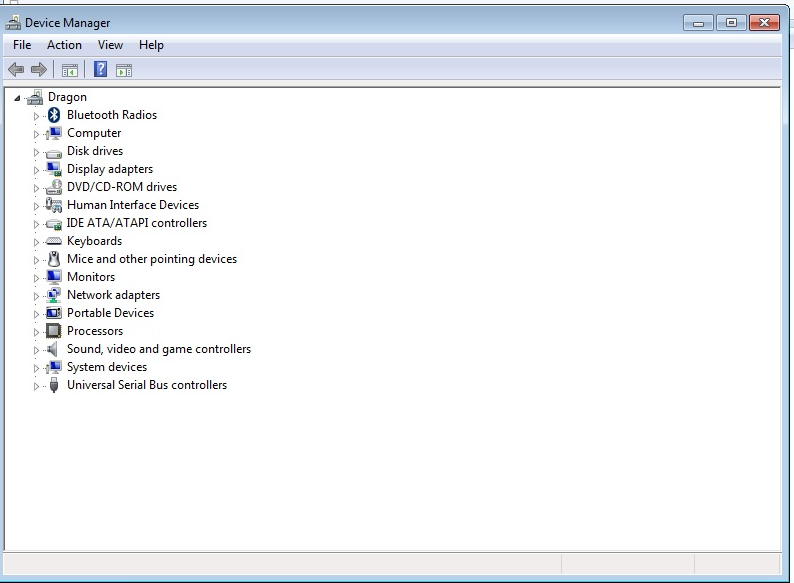Click the Bluetooth Radios icon
The width and height of the screenshot is (794, 583).
click(54, 115)
